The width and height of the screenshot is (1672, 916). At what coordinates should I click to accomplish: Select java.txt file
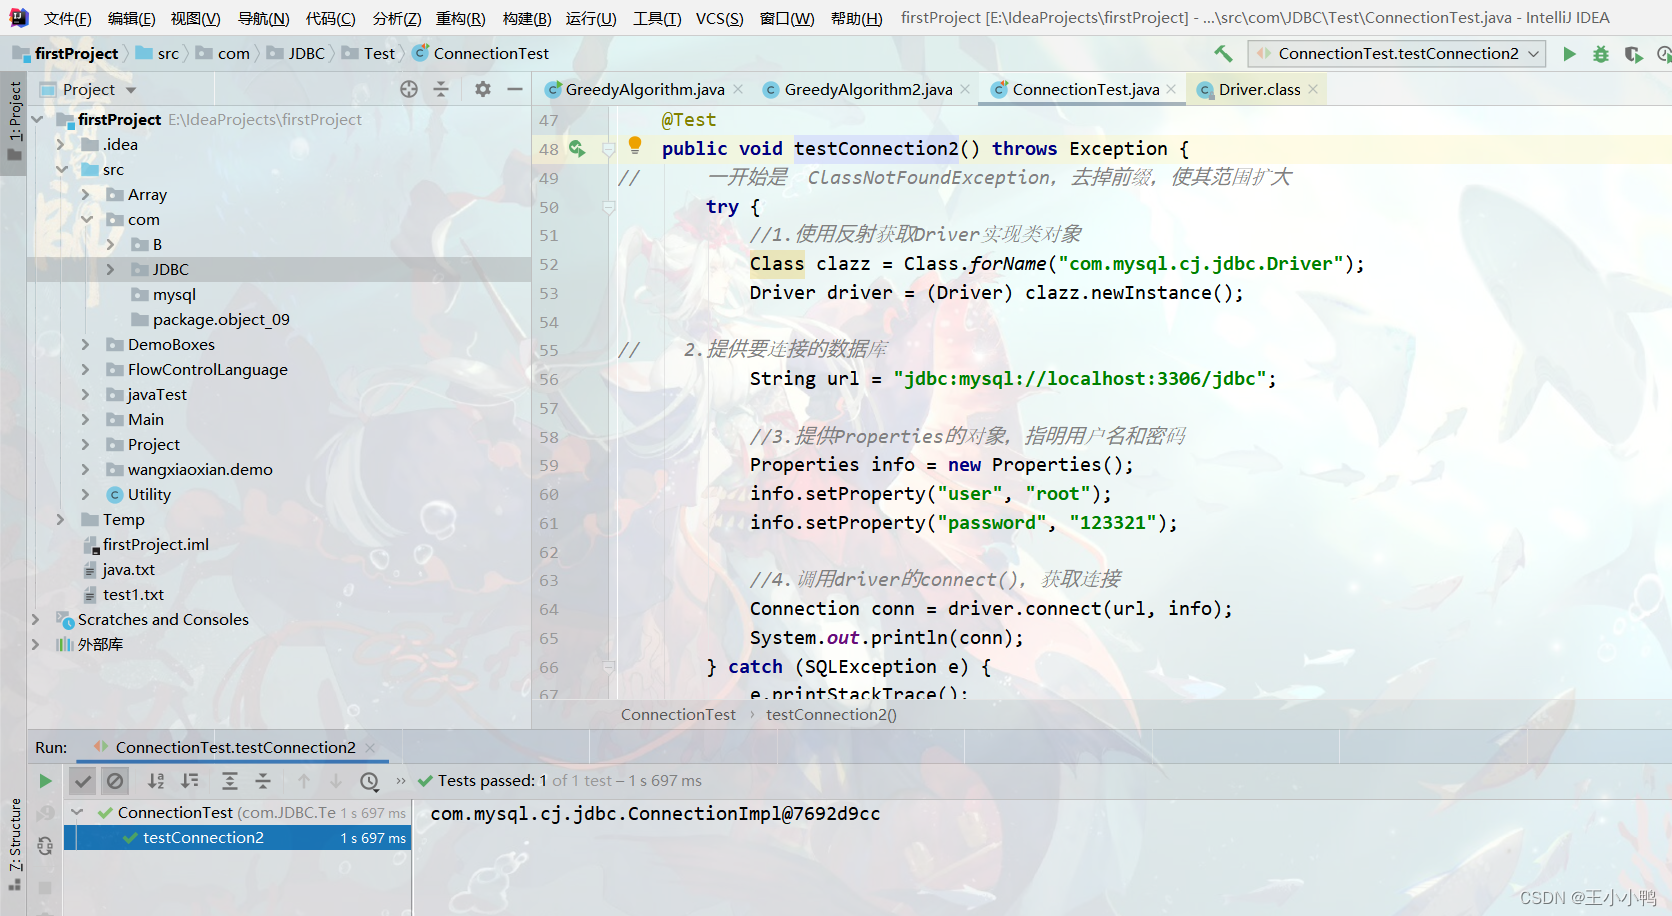(129, 570)
